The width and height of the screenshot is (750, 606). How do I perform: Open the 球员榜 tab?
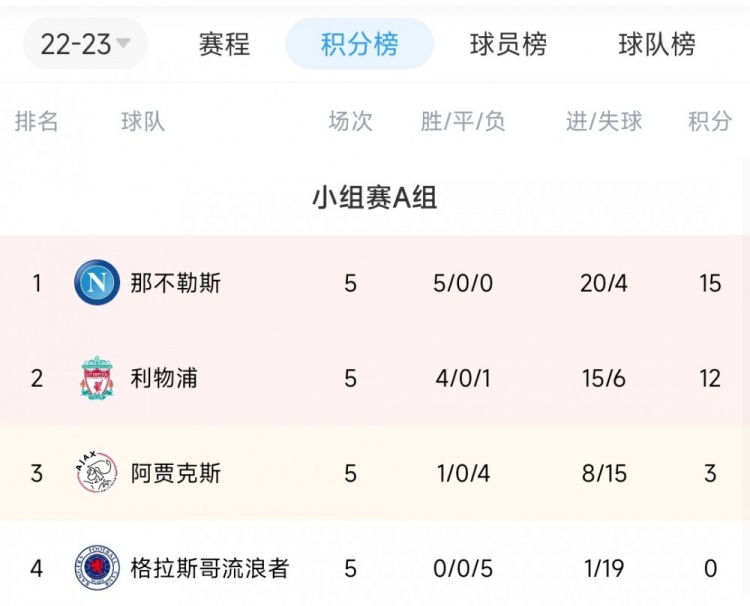click(x=508, y=44)
